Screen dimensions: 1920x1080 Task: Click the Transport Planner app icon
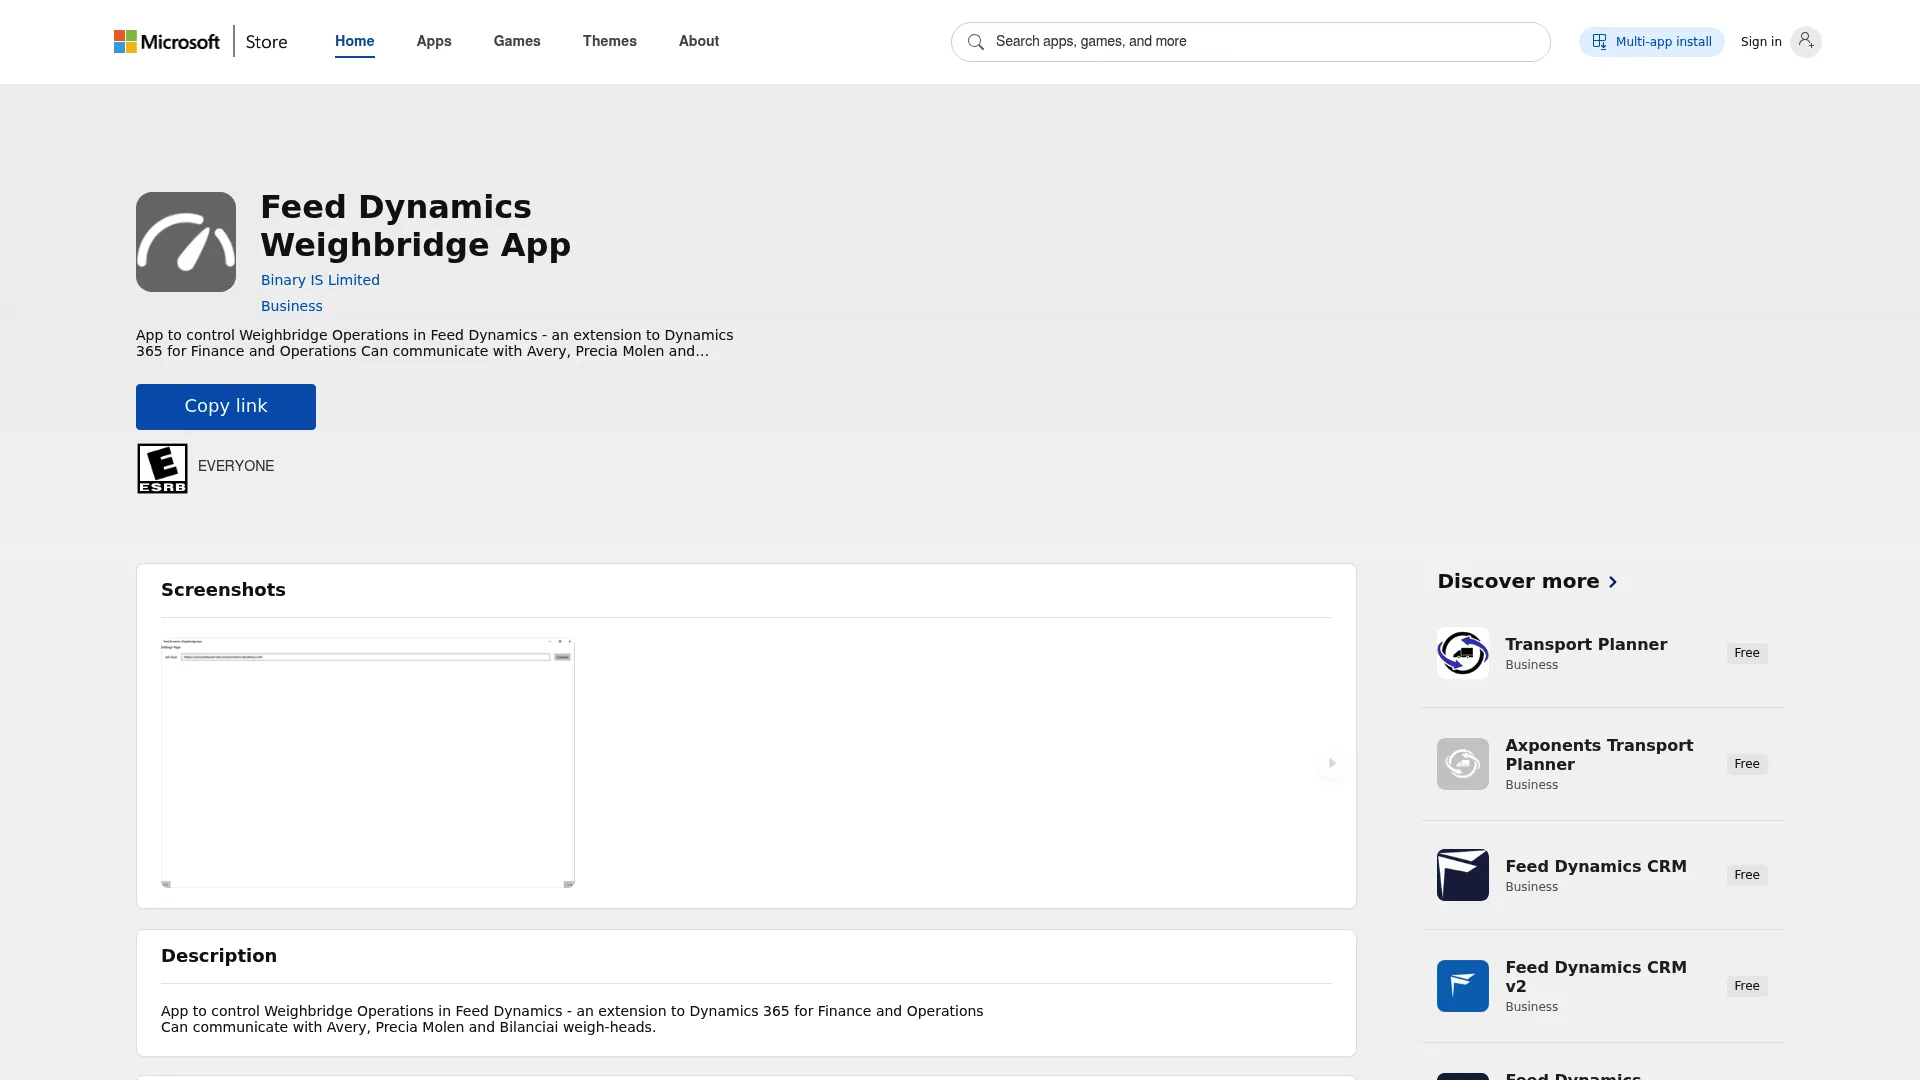tap(1462, 653)
